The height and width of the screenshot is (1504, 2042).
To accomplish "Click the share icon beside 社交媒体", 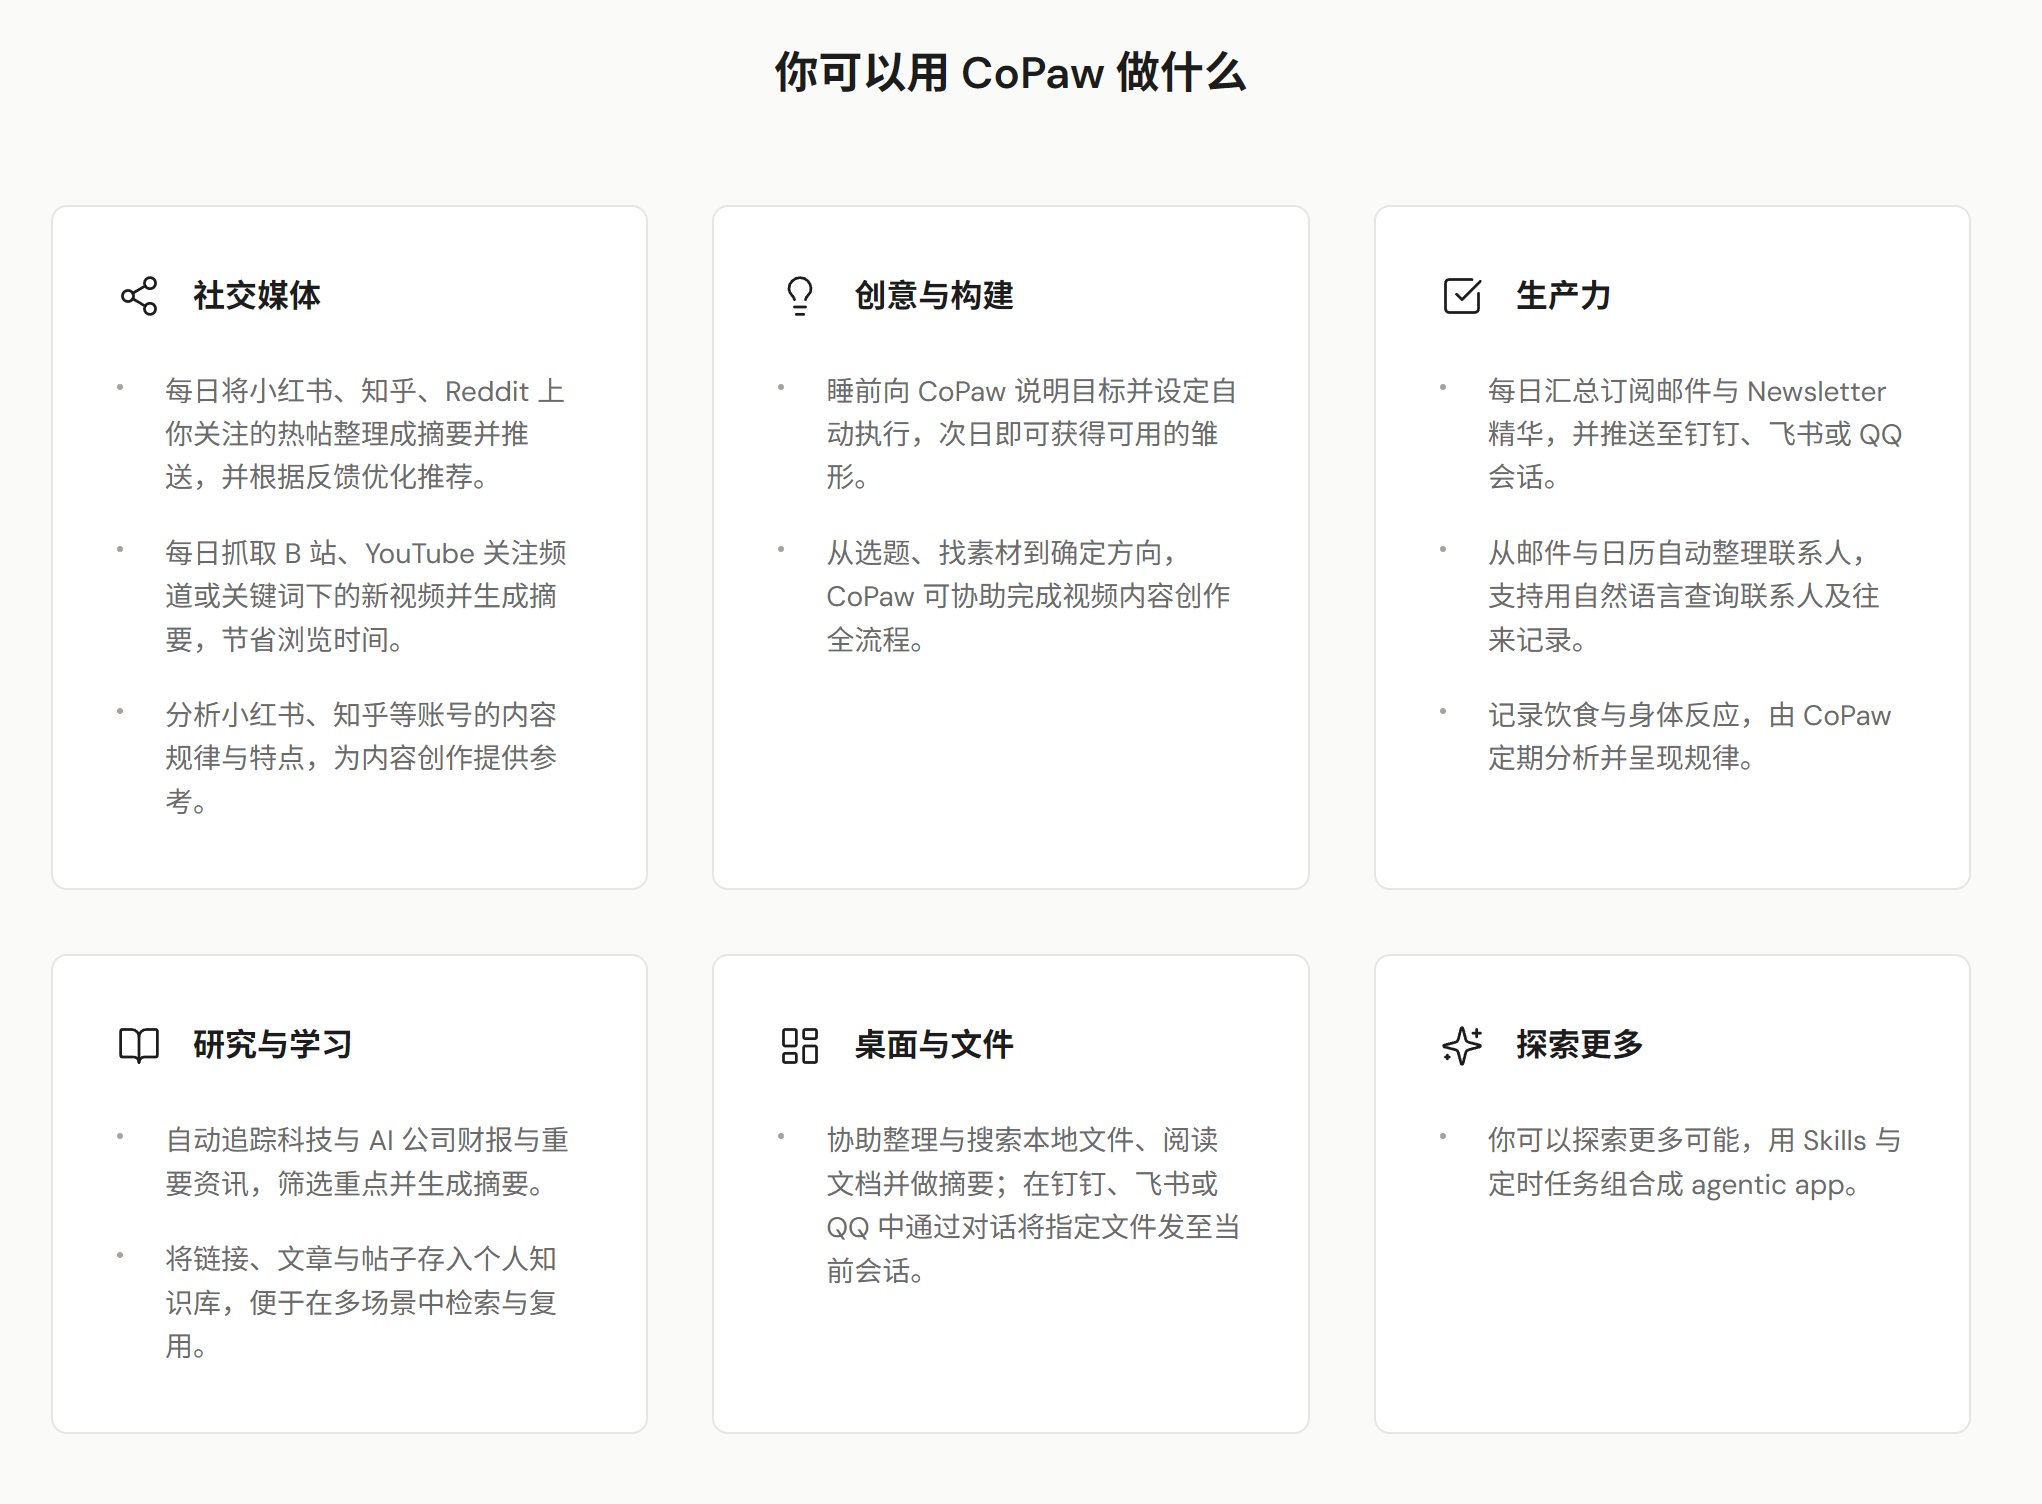I will [139, 296].
